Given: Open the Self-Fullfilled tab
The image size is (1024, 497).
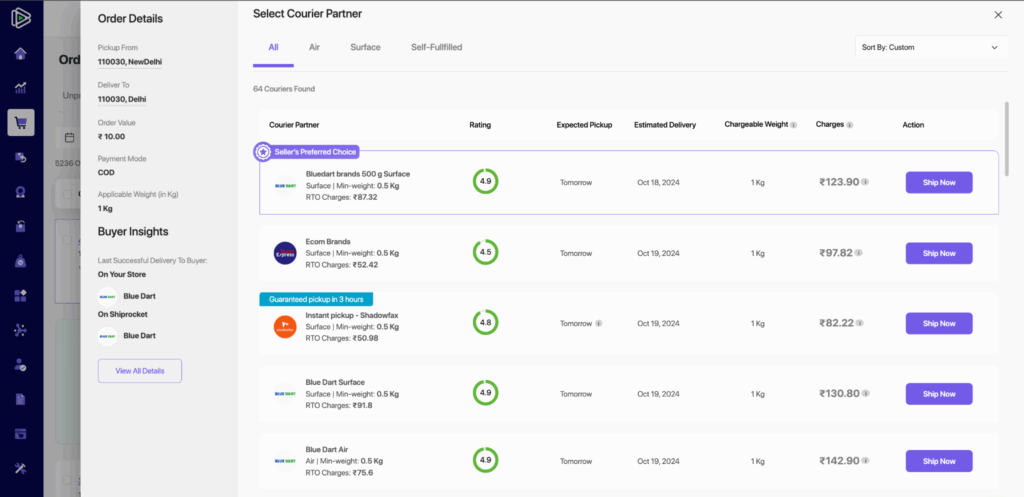Looking at the screenshot, I should (x=436, y=47).
